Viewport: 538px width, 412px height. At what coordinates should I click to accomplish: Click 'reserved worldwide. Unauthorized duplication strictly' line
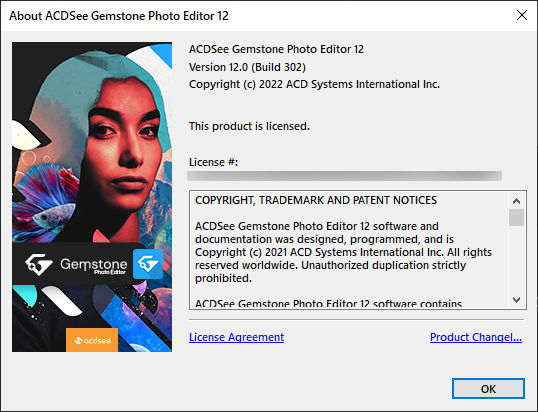tap(330, 265)
